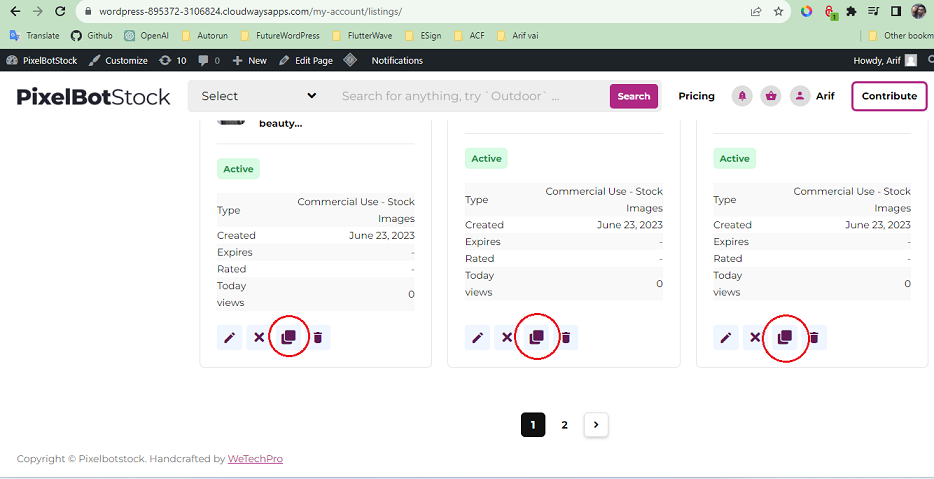934x479 pixels.
Task: Open the Translate bookmark
Action: [35, 36]
